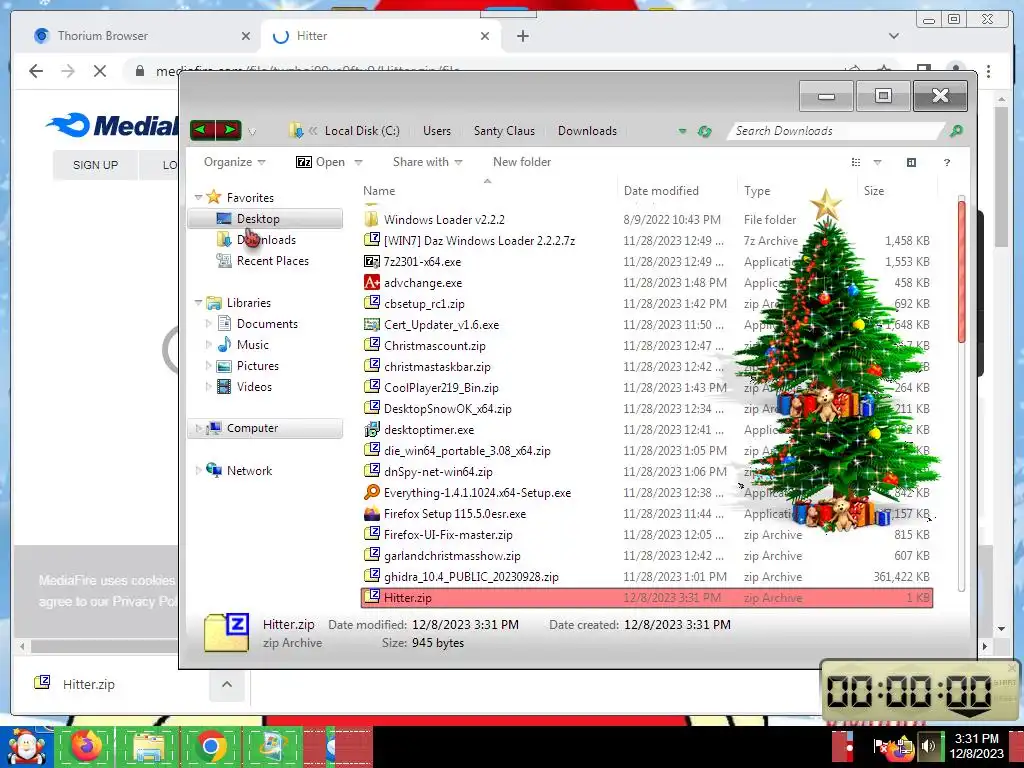Open the Pictures library
Viewport: 1024px width, 768px height.
click(x=257, y=366)
